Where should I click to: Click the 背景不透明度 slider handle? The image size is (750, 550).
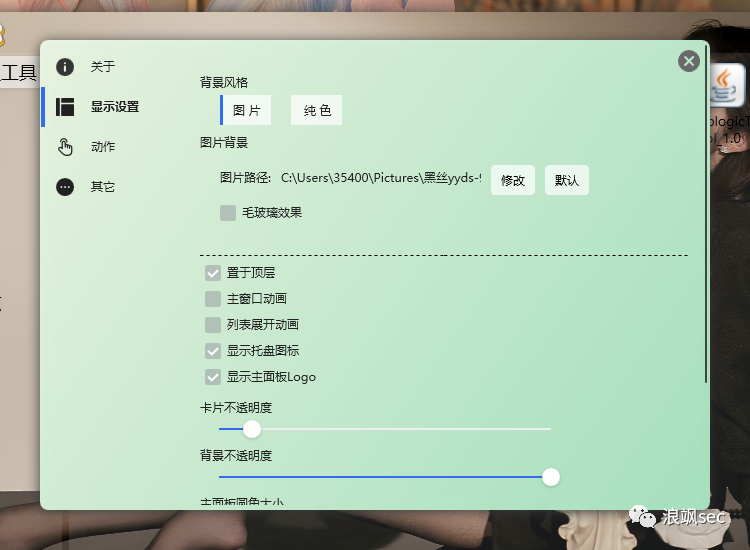(x=551, y=477)
